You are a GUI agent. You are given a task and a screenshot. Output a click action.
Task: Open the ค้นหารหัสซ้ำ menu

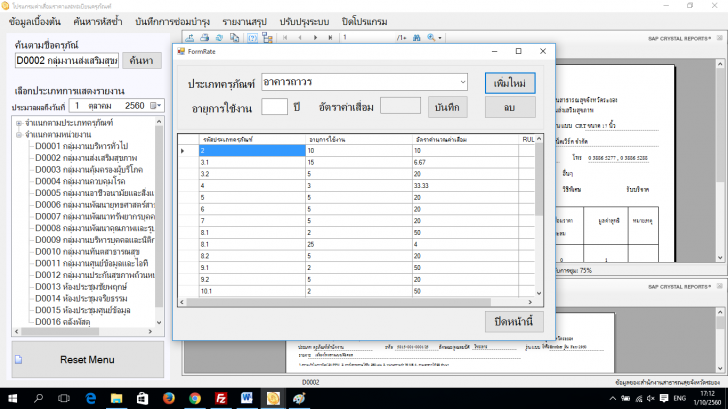98,22
